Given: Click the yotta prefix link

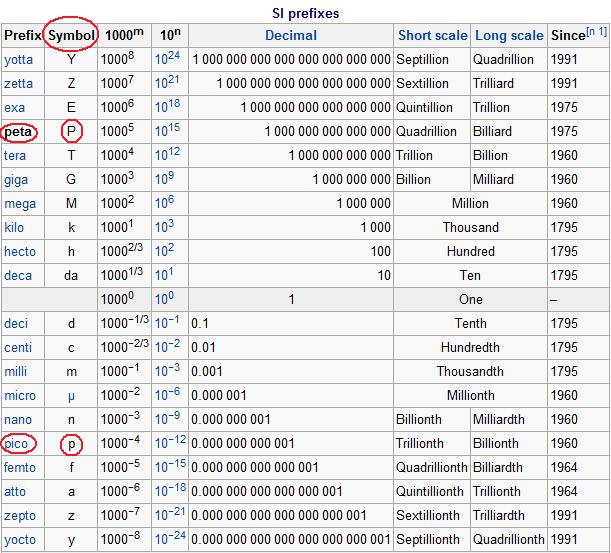Looking at the screenshot, I should [18, 59].
